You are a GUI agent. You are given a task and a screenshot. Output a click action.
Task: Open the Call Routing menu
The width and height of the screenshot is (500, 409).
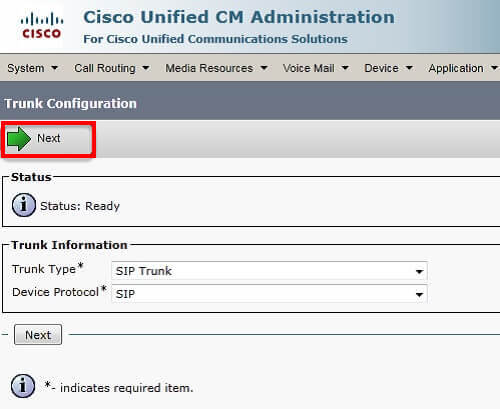point(112,68)
